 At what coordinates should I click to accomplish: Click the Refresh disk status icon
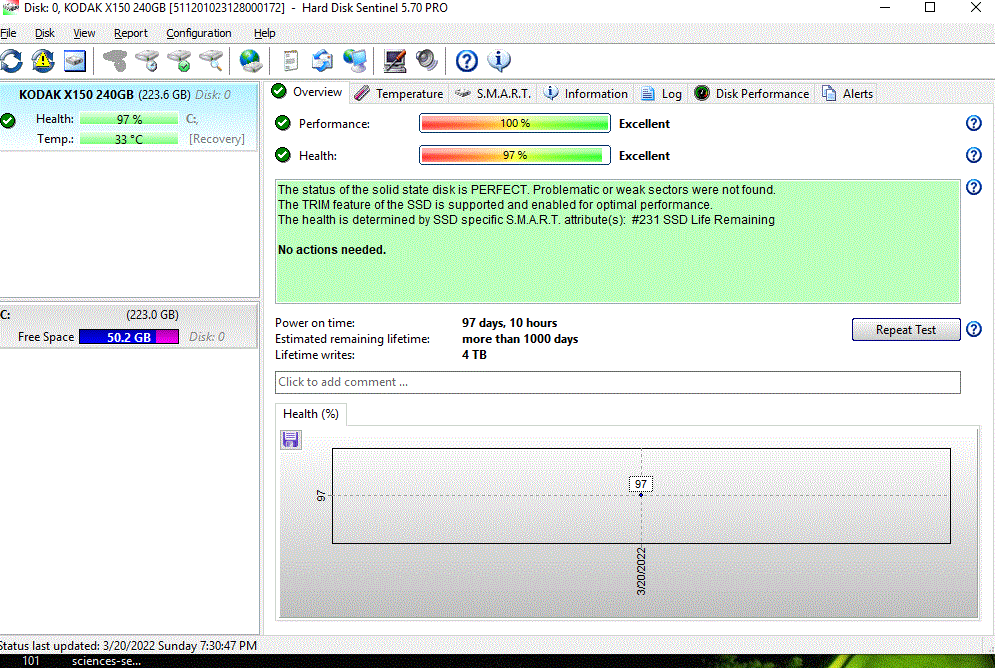click(x=11, y=61)
